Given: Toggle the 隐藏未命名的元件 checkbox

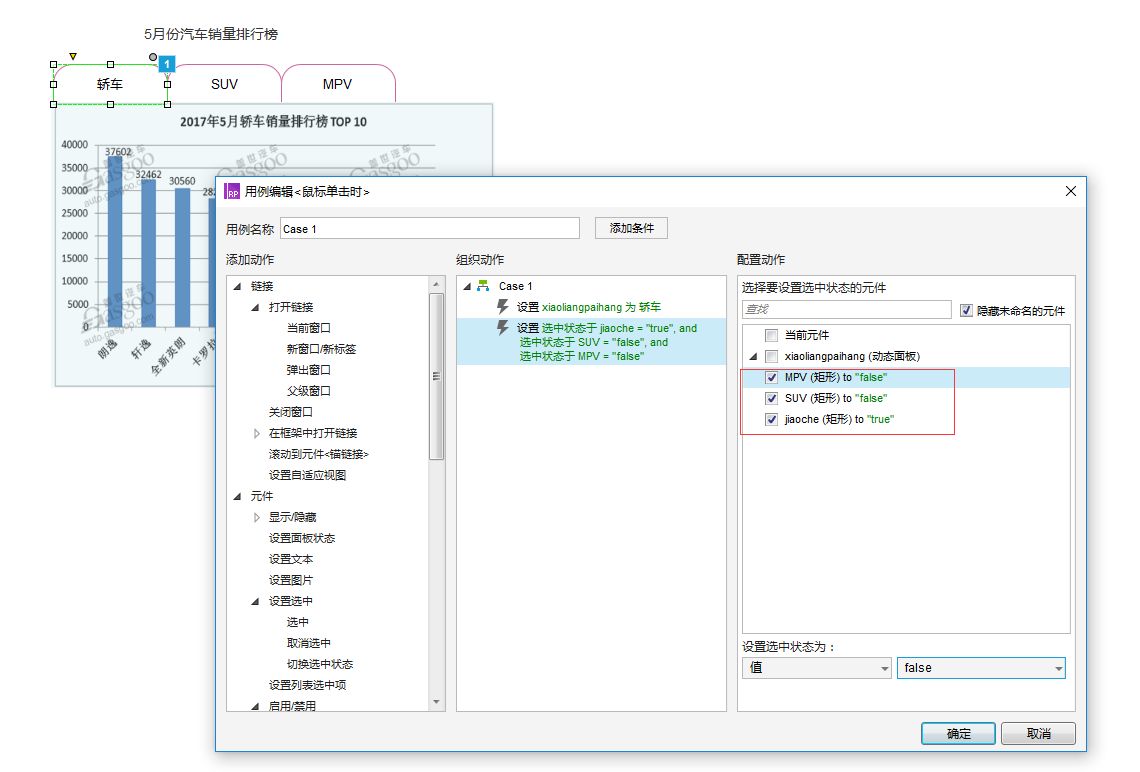Looking at the screenshot, I should pos(966,310).
